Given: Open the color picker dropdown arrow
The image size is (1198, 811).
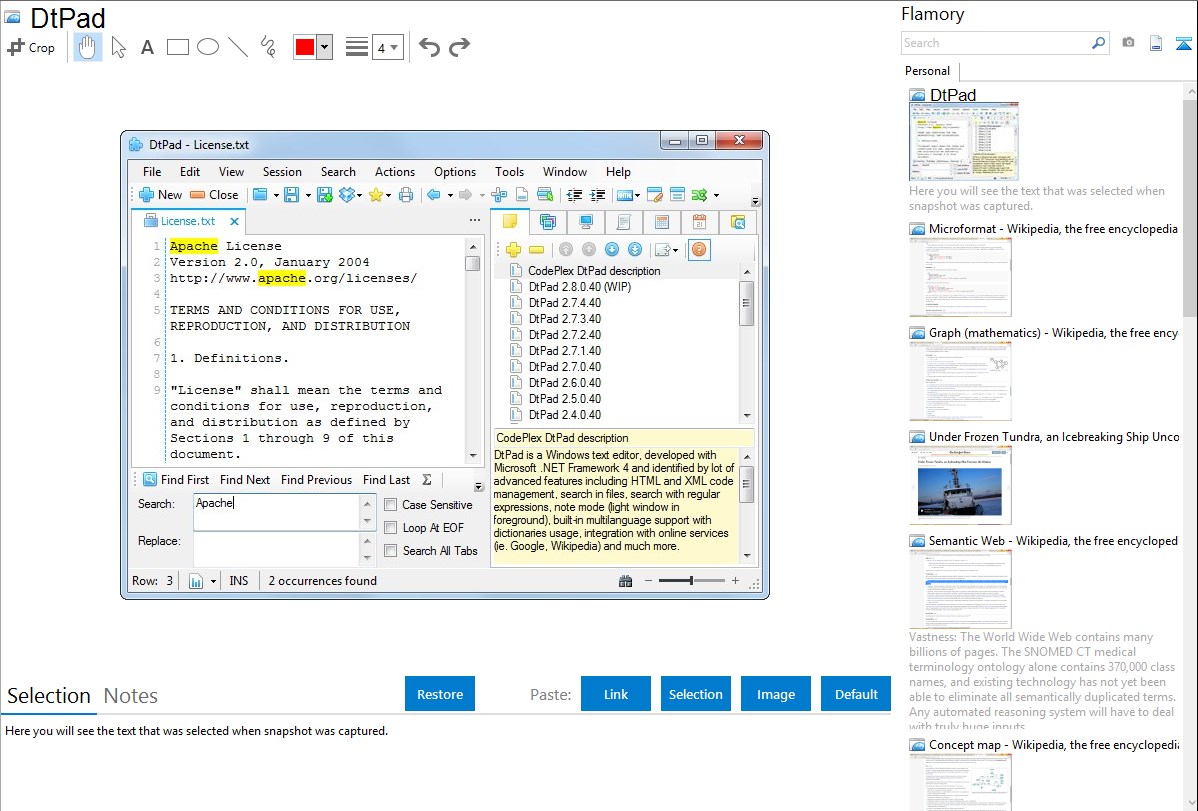Looking at the screenshot, I should [324, 48].
